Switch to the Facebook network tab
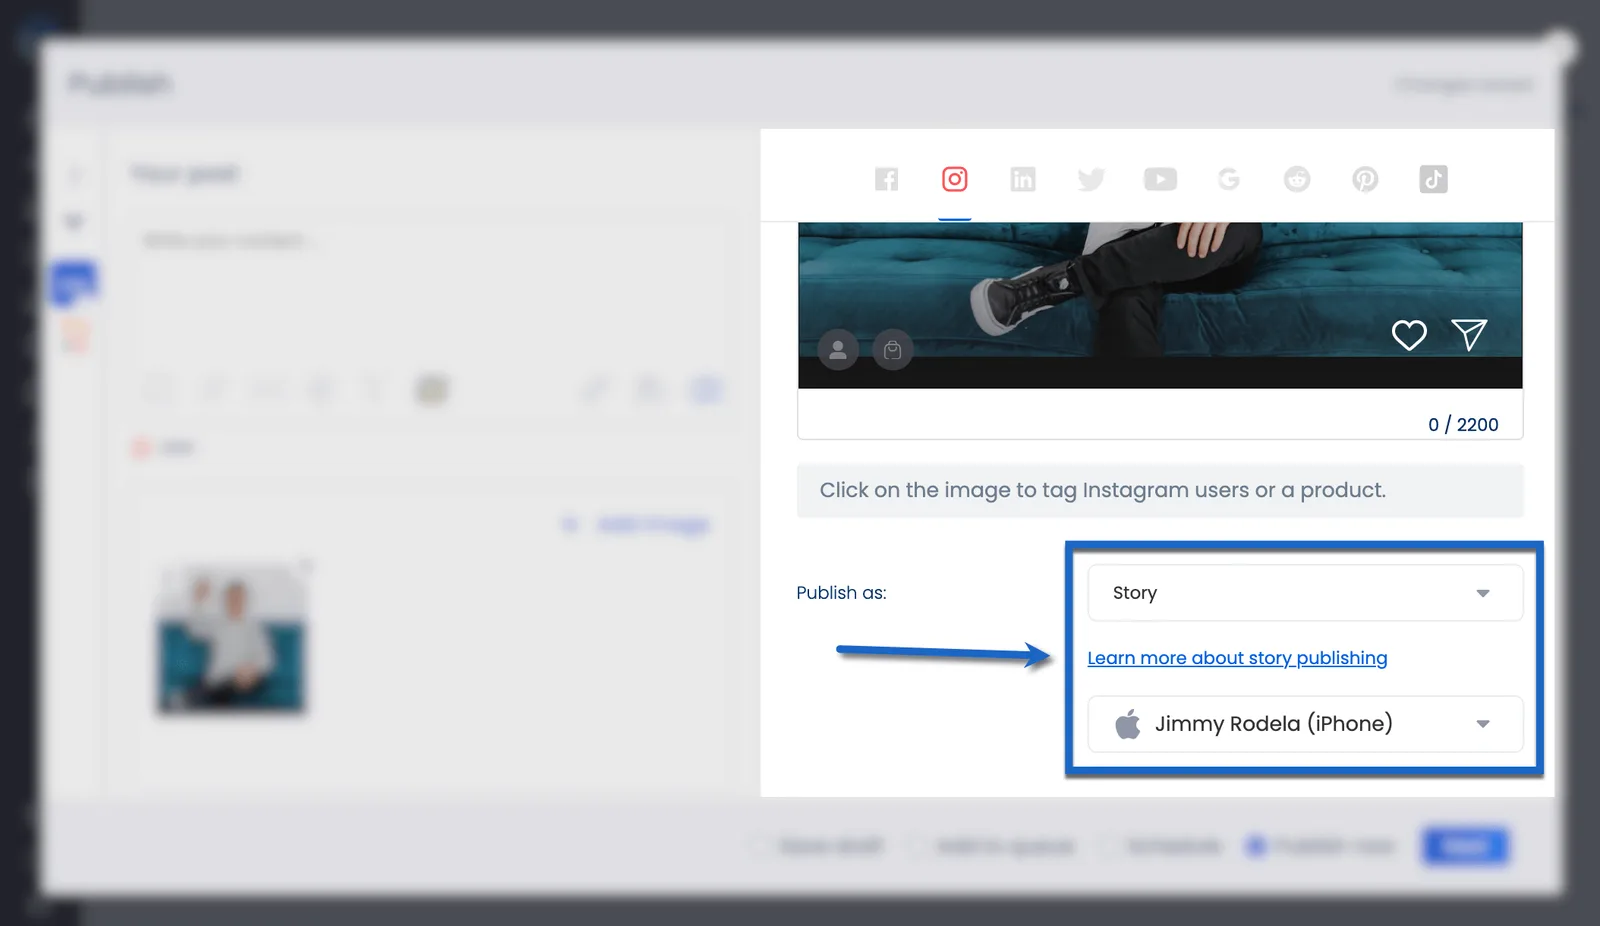This screenshot has height=926, width=1600. 886,179
